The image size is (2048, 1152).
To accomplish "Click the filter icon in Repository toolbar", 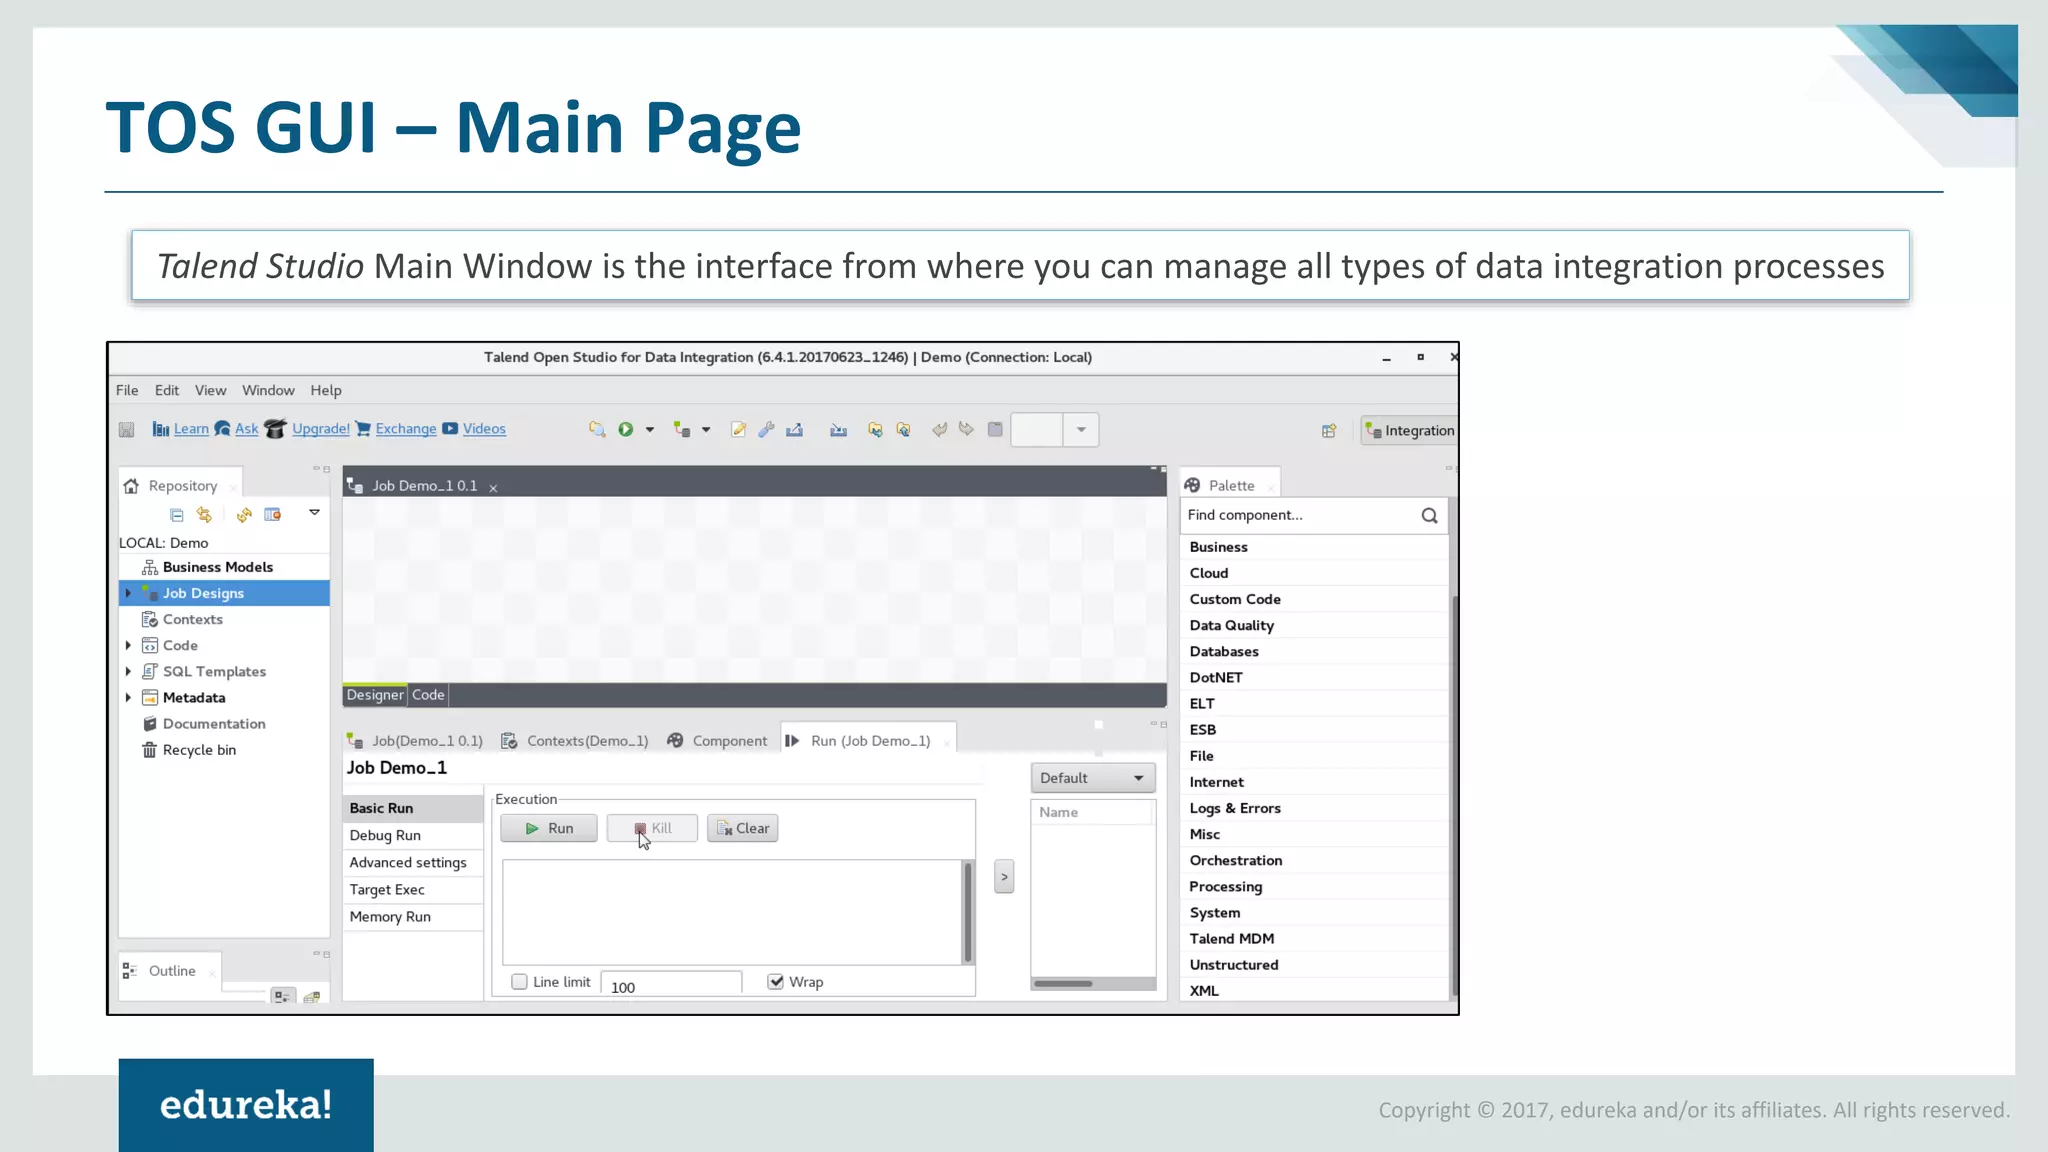I will [x=272, y=515].
